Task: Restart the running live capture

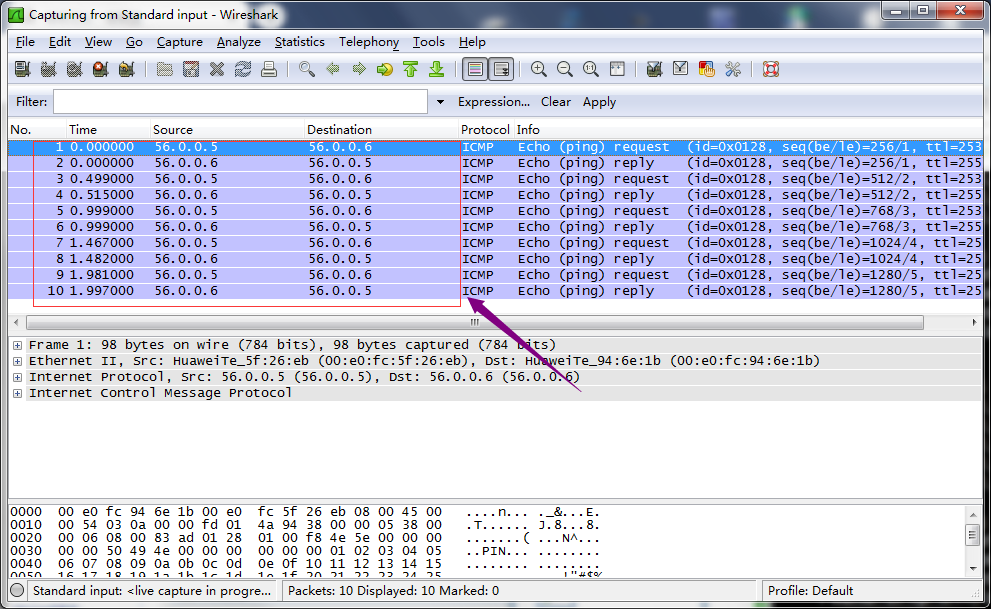Action: click(126, 69)
